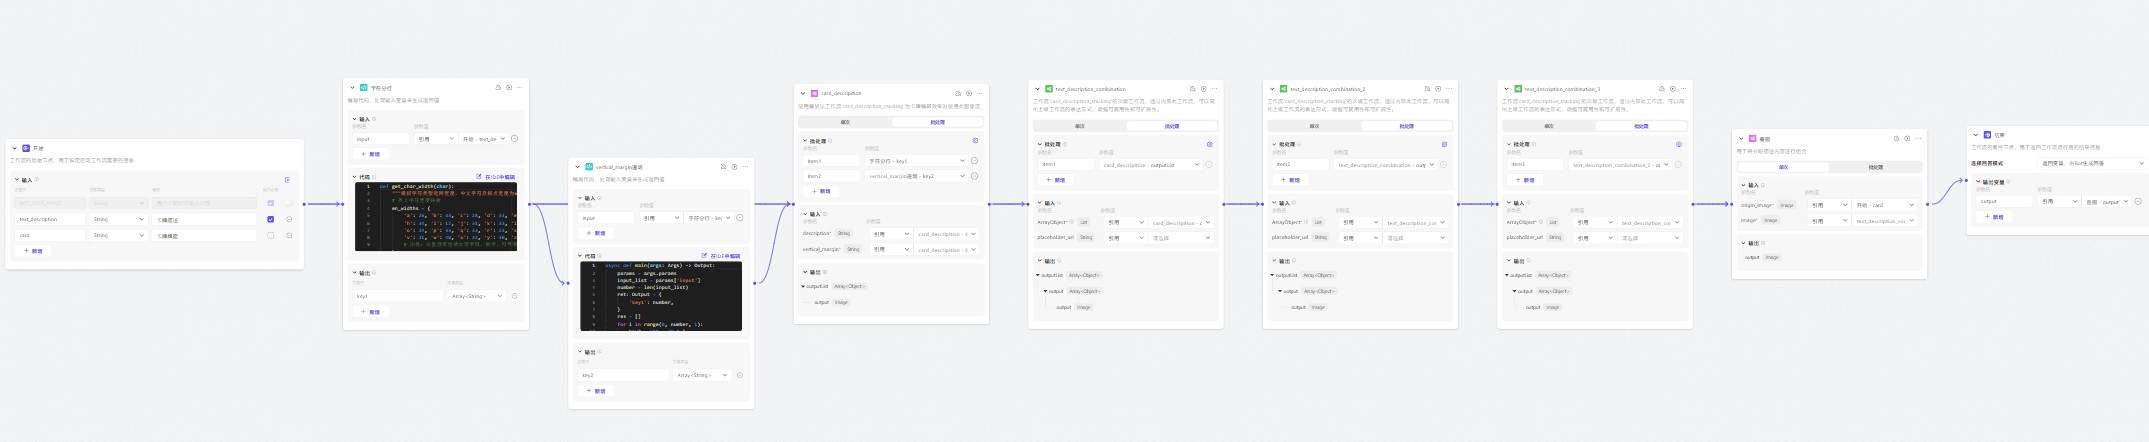The height and width of the screenshot is (442, 2149).
Task: Open the card_description node's three-dot menu
Action: (979, 93)
